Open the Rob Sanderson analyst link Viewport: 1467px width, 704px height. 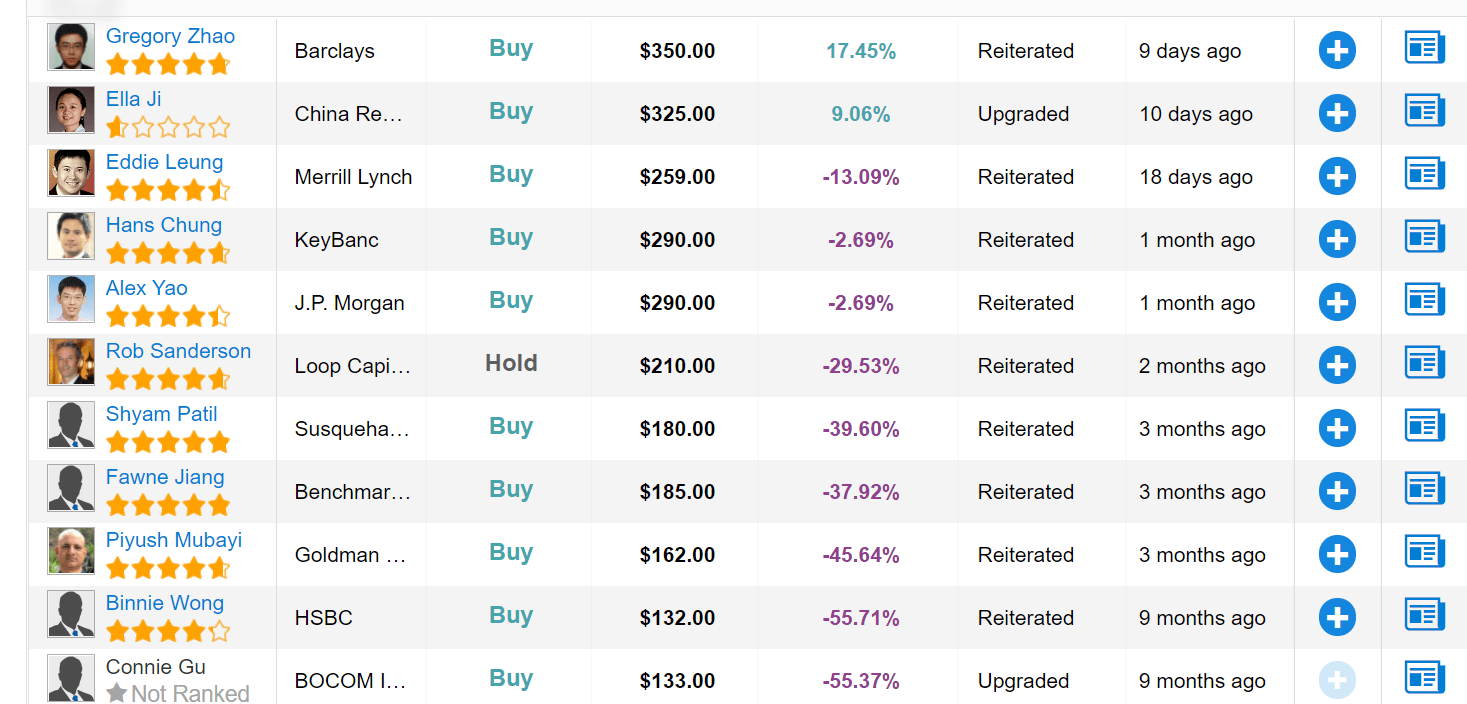click(178, 351)
